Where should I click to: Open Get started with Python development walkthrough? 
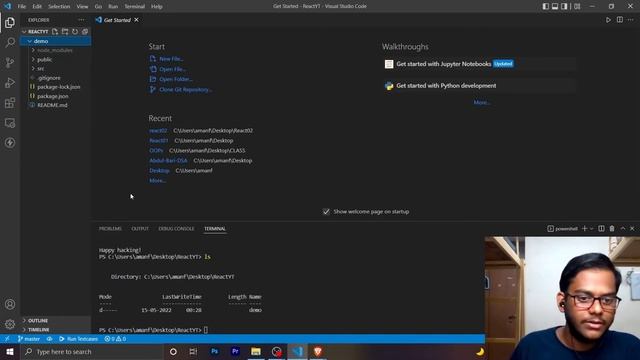click(x=480, y=86)
